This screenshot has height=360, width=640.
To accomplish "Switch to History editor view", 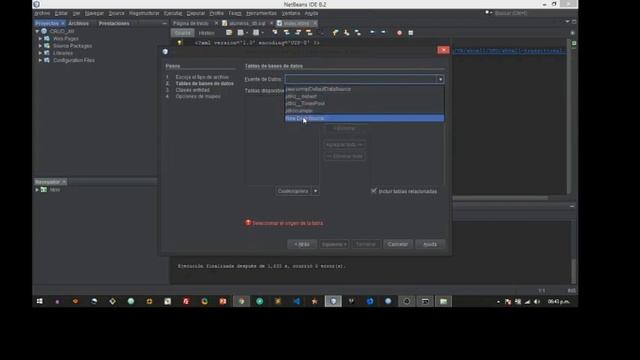I will (x=206, y=33).
